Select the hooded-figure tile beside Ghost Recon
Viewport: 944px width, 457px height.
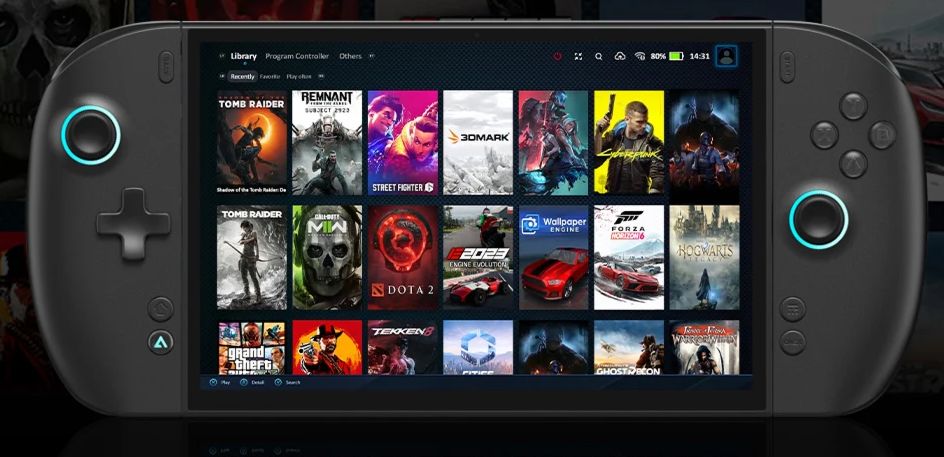click(553, 347)
